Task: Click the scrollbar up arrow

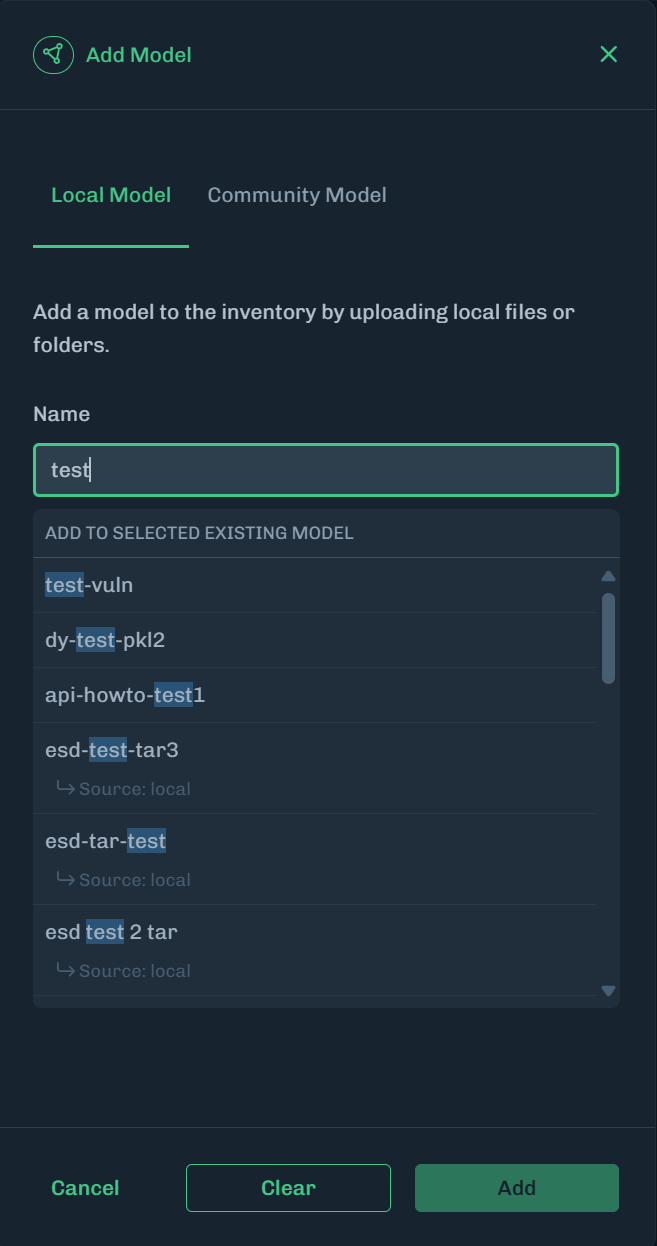Action: 608,575
